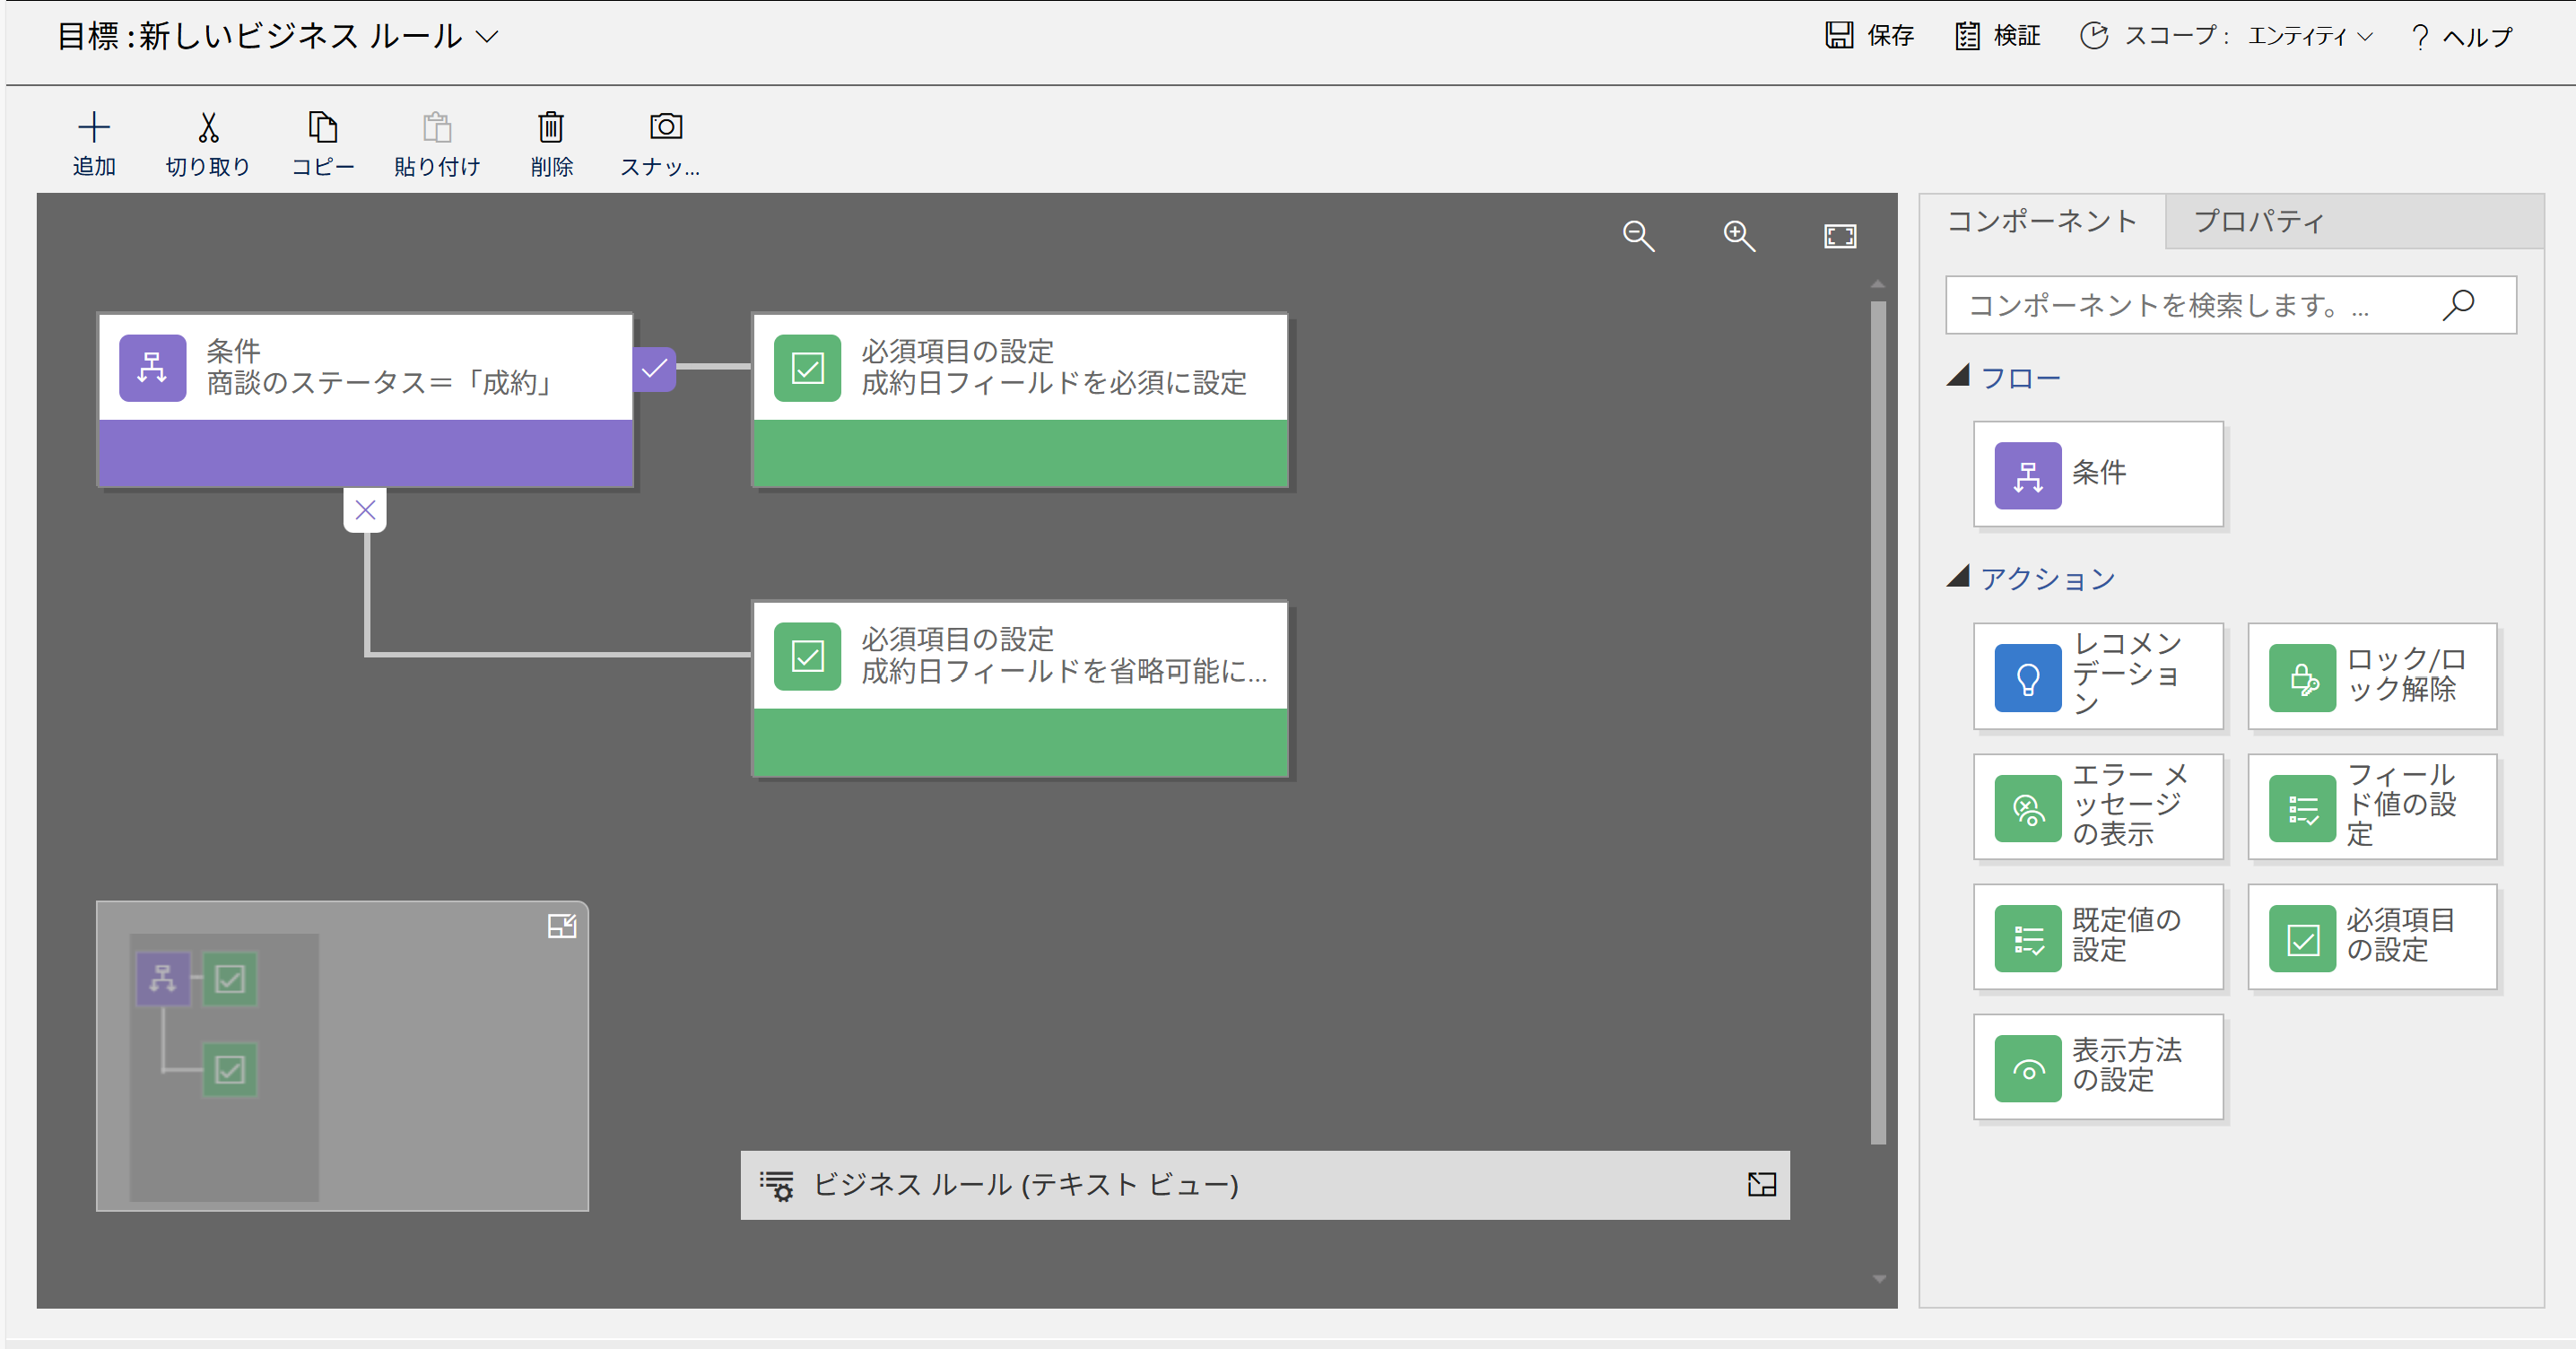Click the zoom in magnifier icon

1739,236
